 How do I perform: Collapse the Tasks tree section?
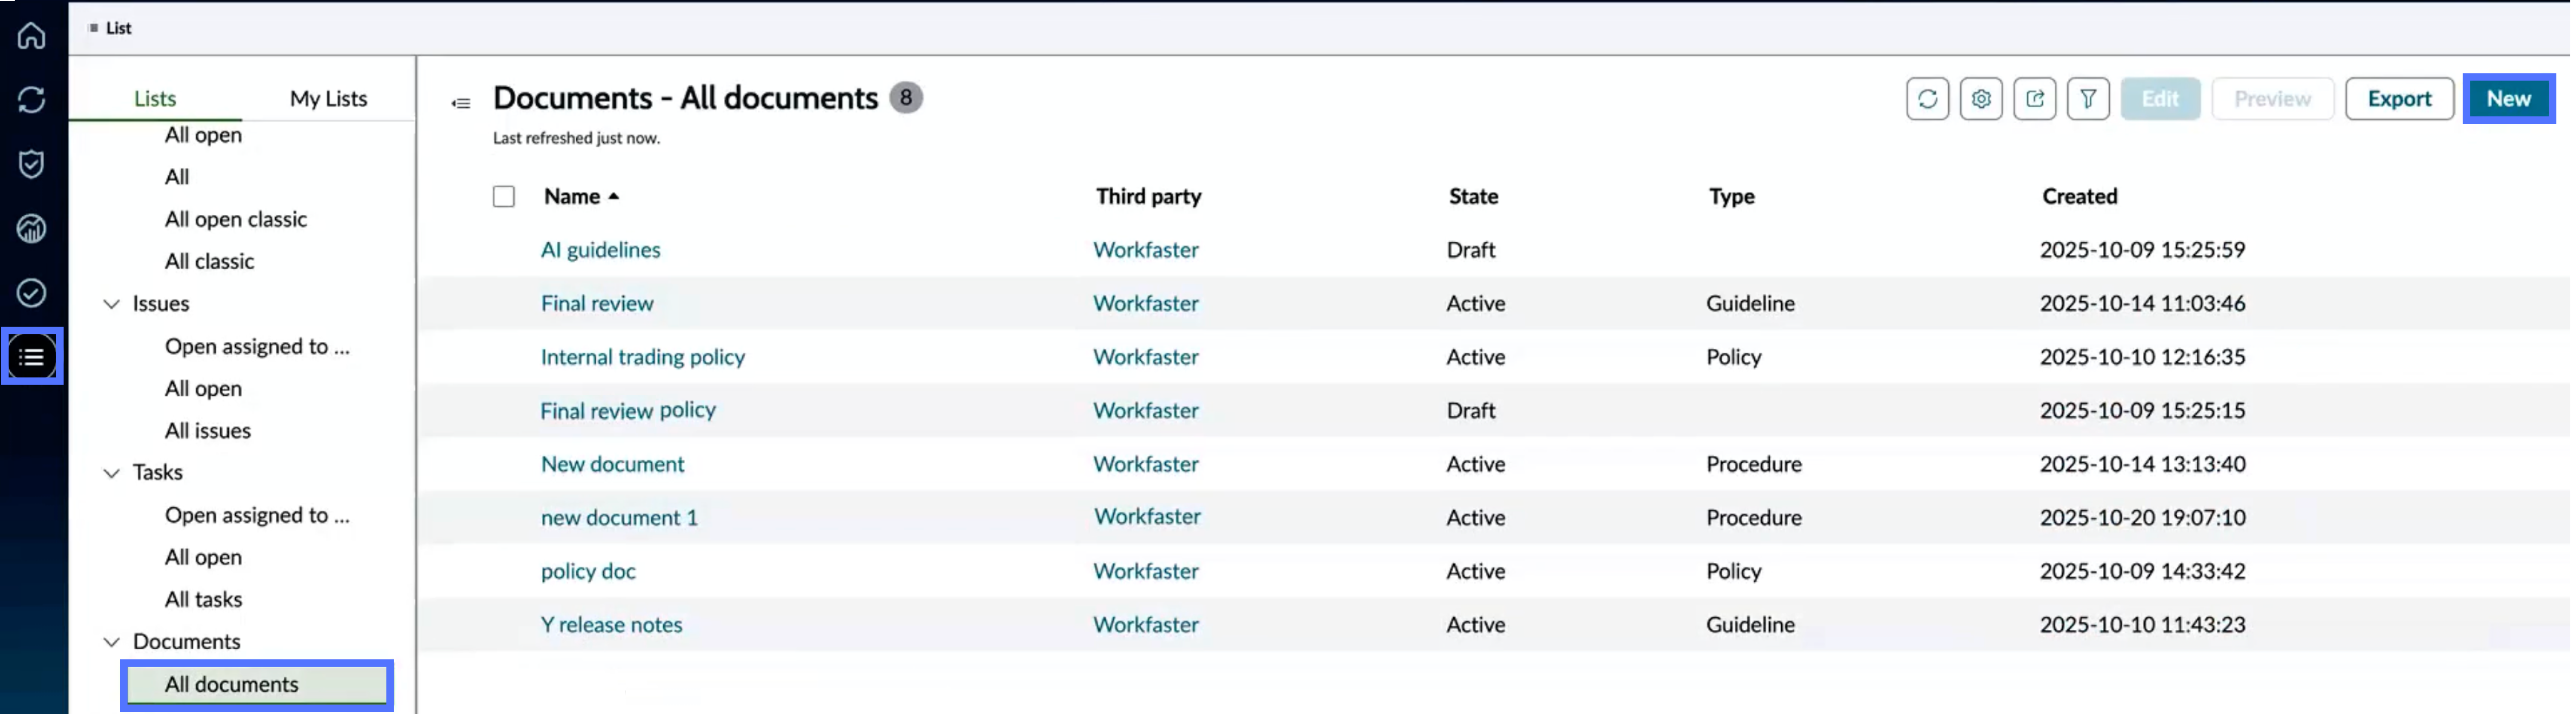pyautogui.click(x=112, y=473)
